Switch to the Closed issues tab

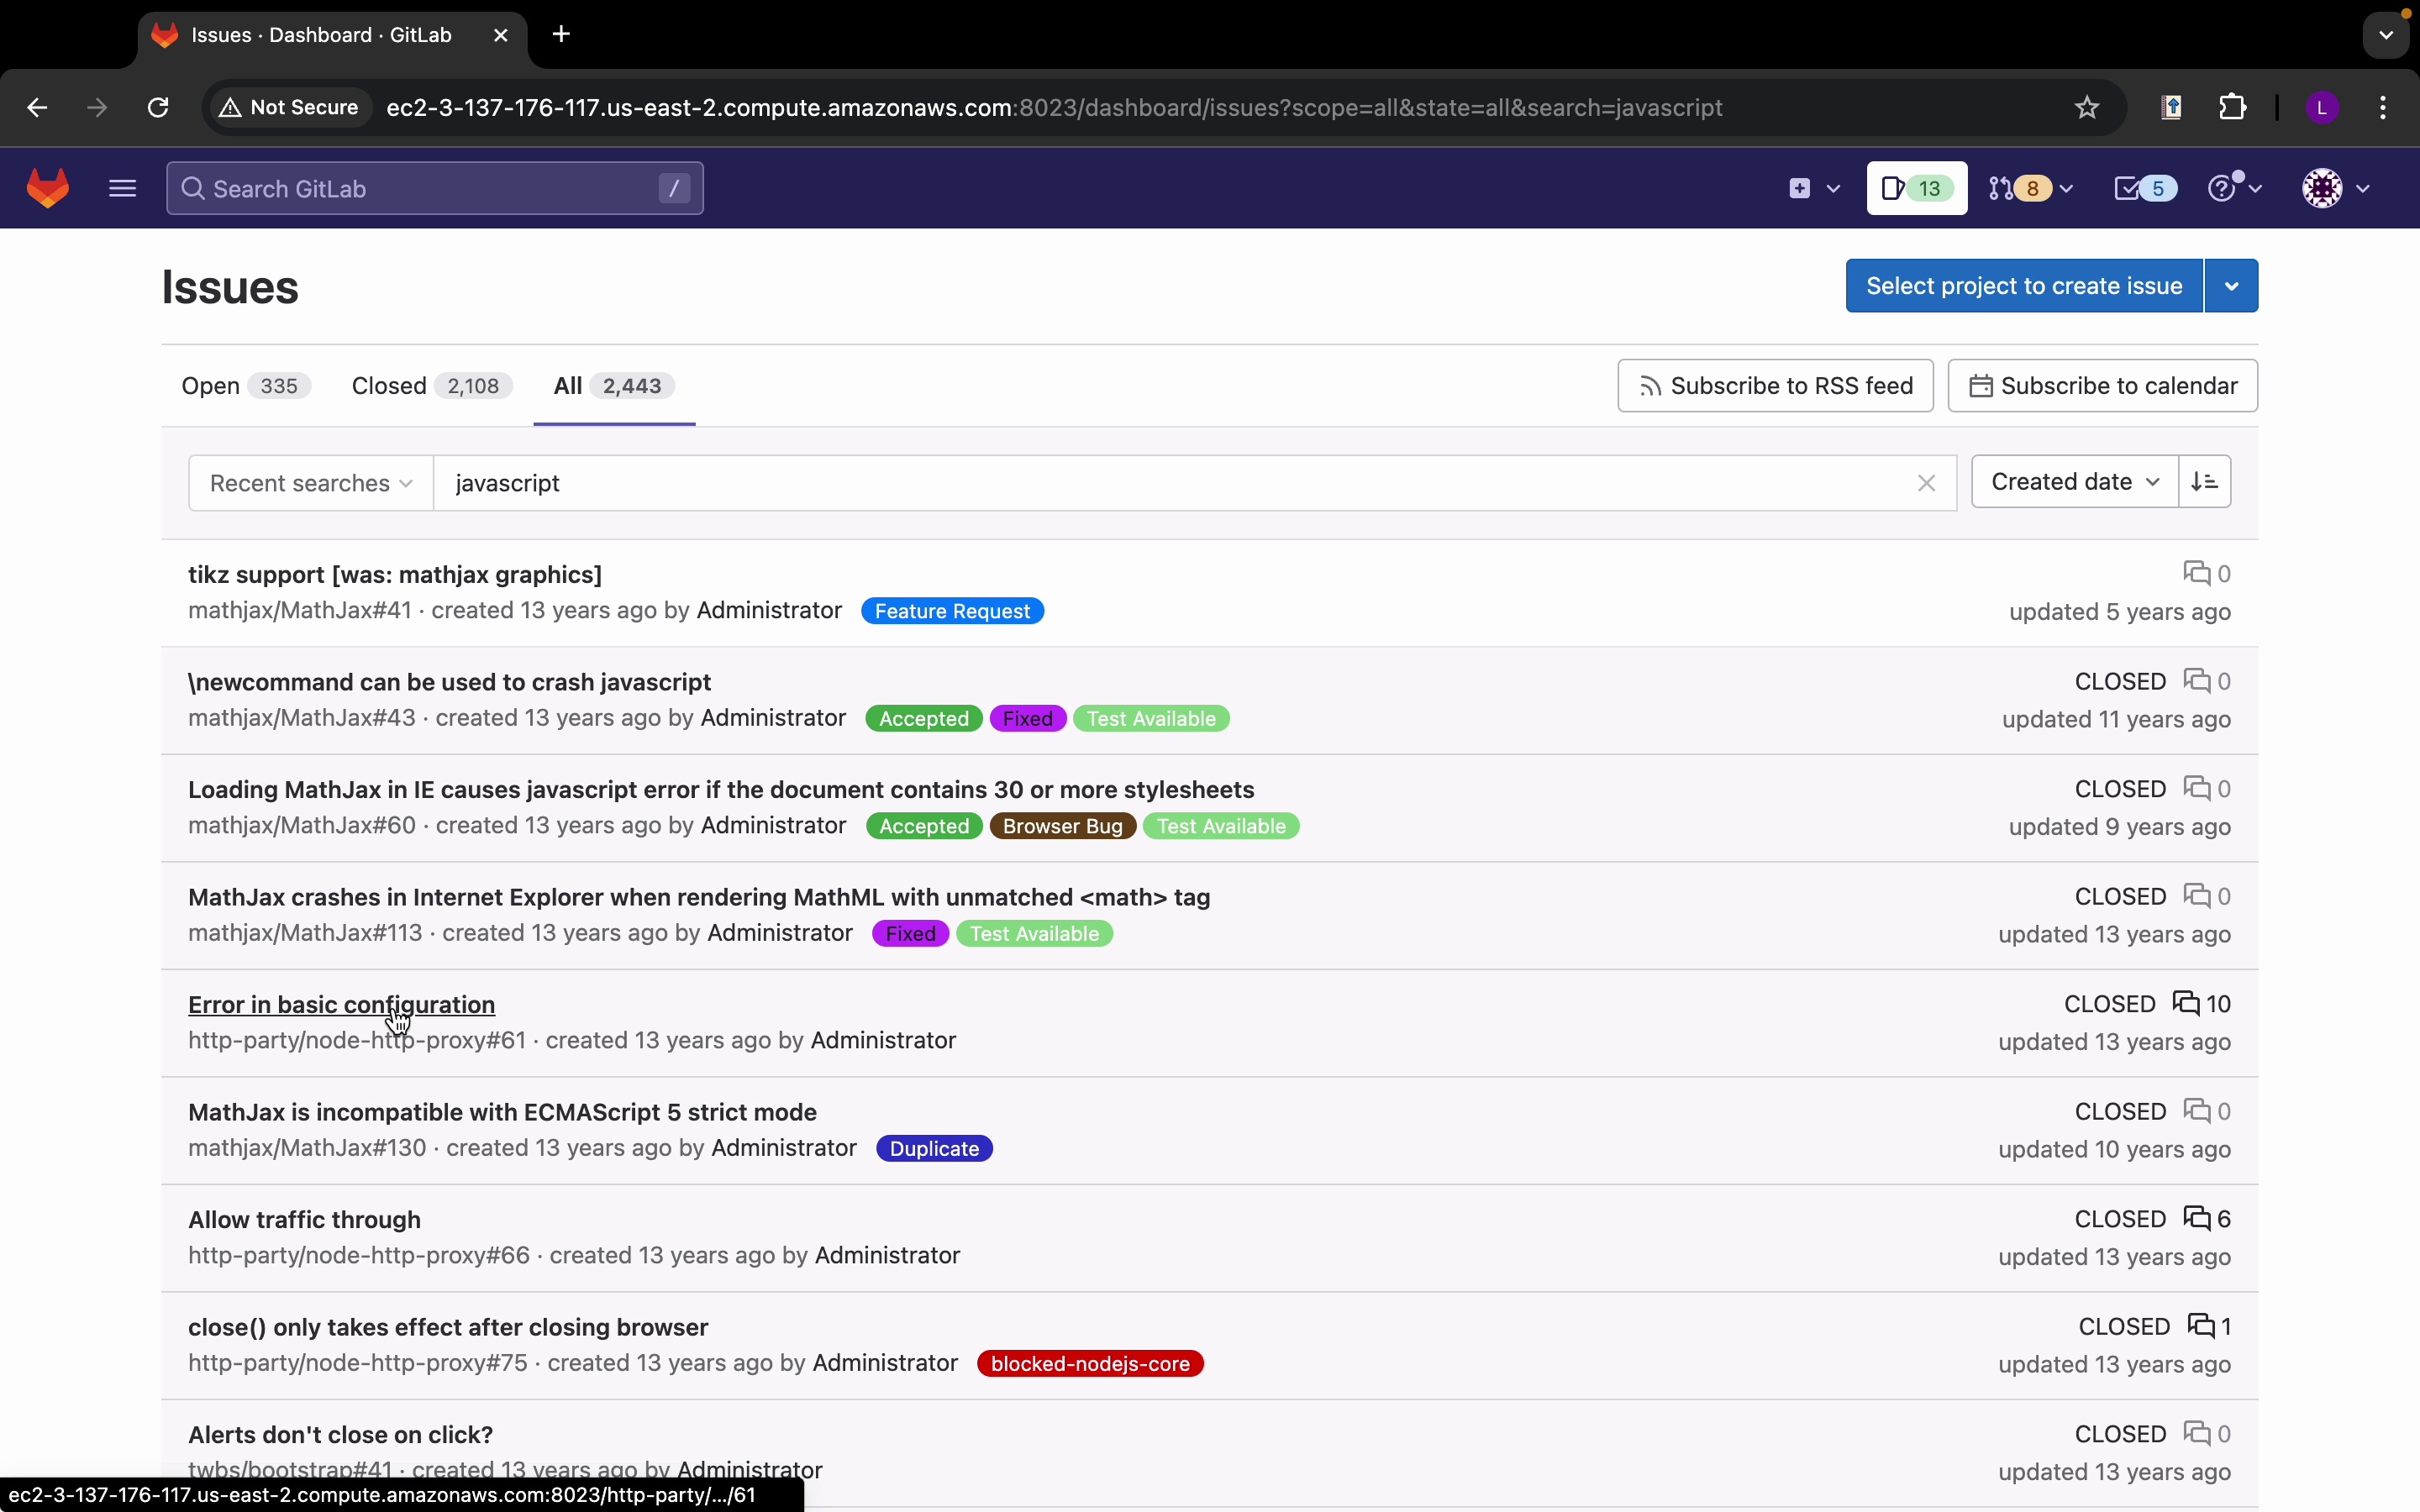click(431, 386)
